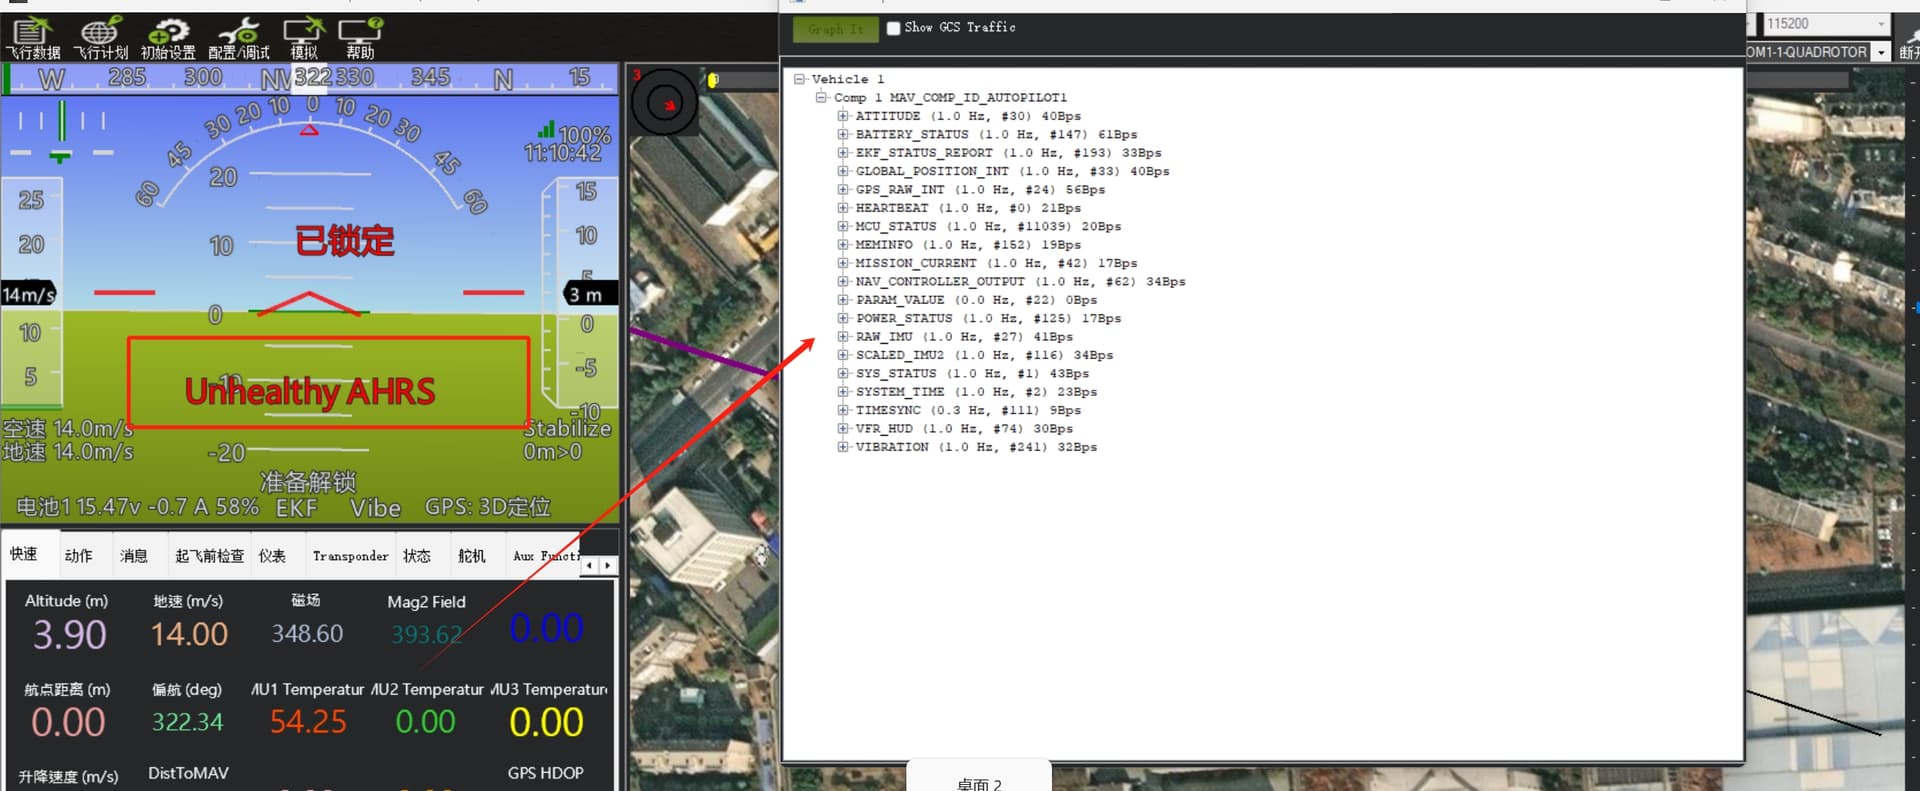Expand the HEARTBEAT message node
Image resolution: width=1920 pixels, height=791 pixels.
pyautogui.click(x=843, y=208)
